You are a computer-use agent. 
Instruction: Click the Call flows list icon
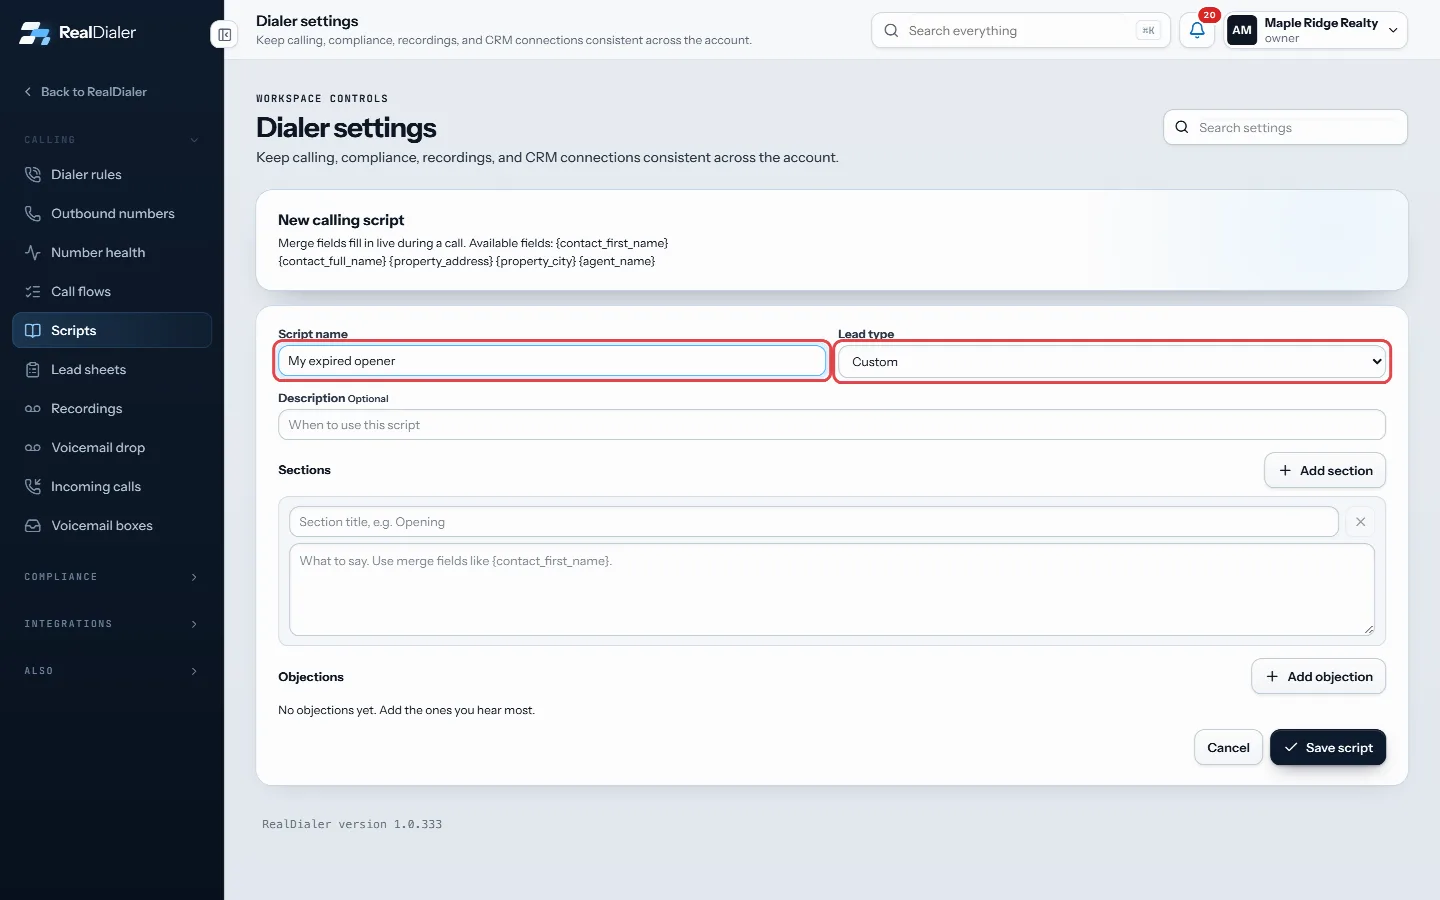[x=33, y=292]
